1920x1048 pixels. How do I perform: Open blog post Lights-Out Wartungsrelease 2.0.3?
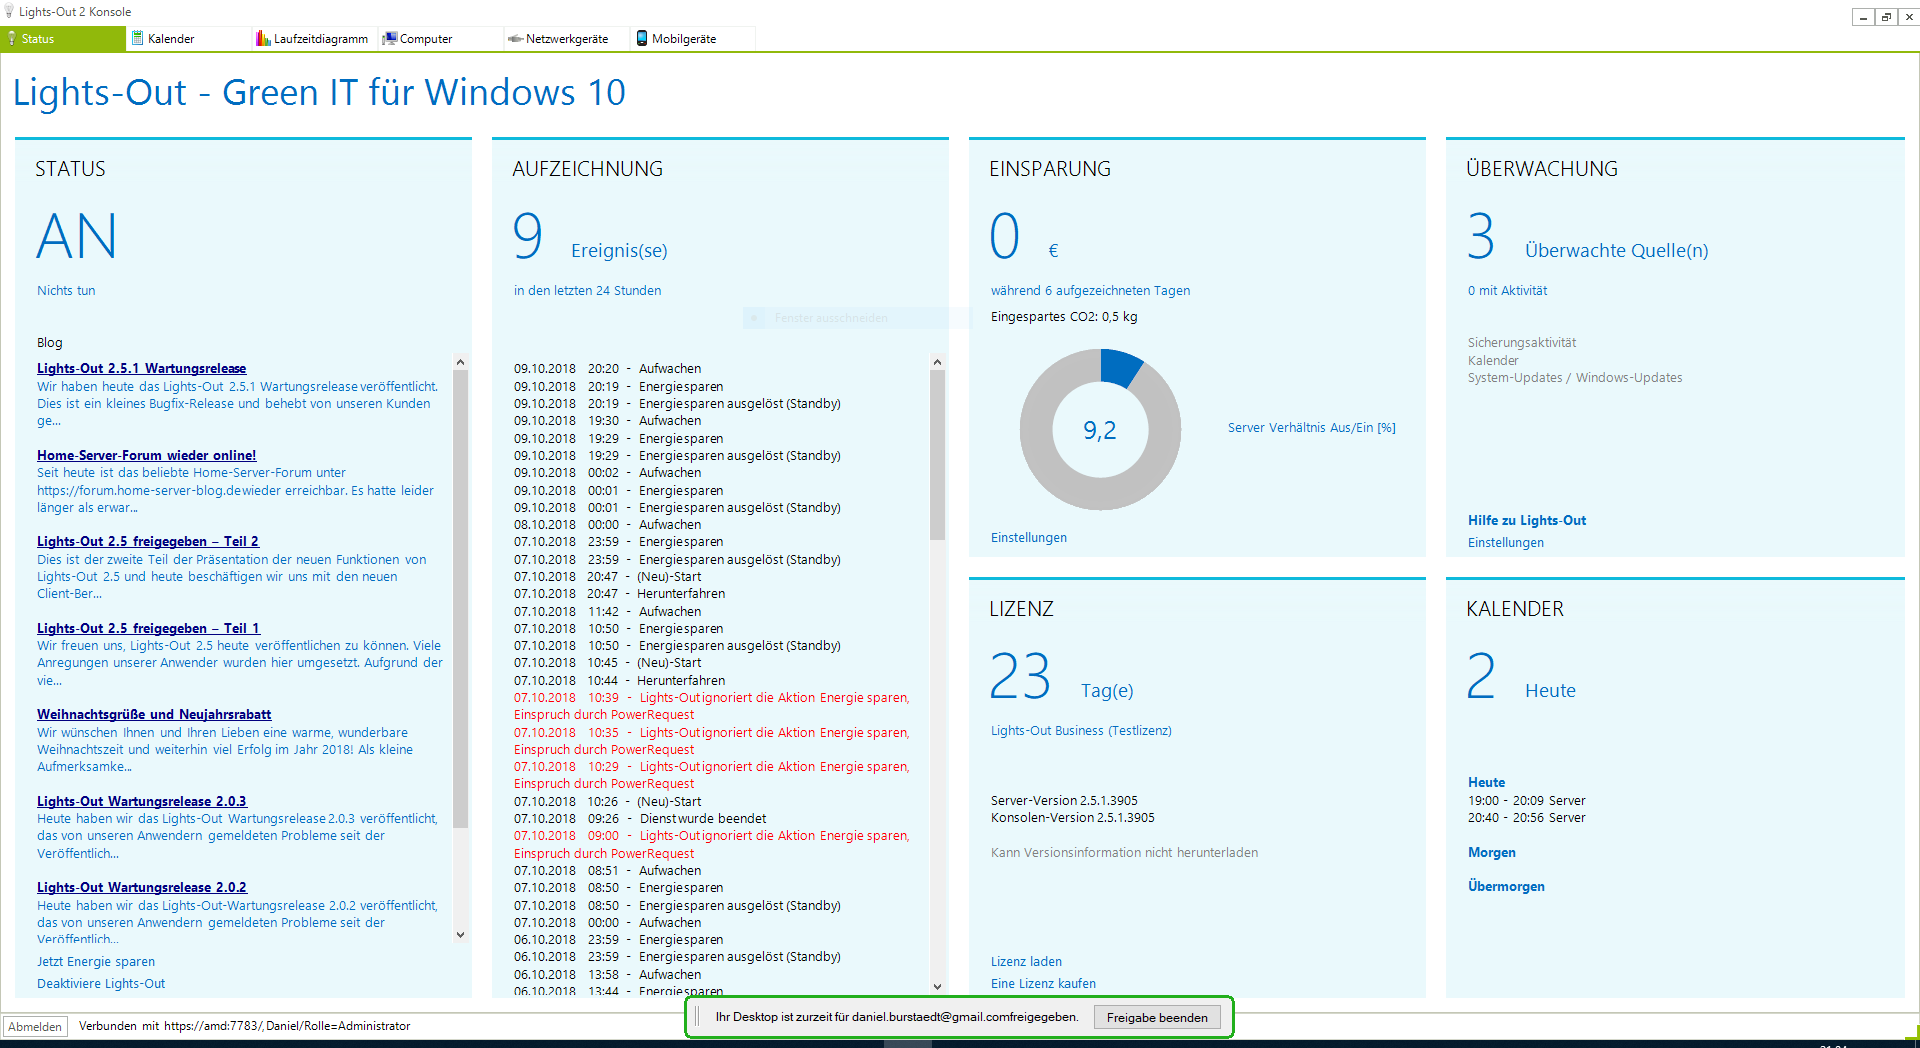(x=141, y=801)
